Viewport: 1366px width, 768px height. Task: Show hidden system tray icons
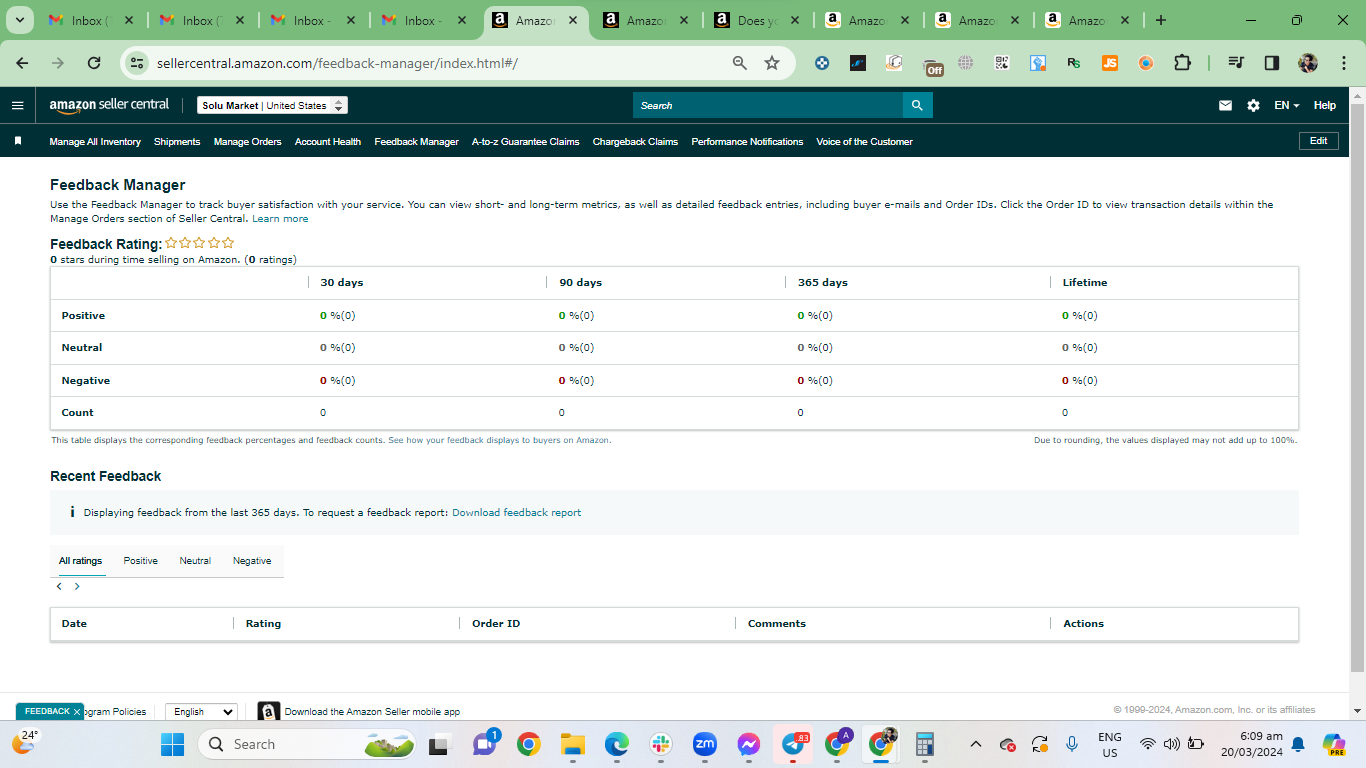(977, 744)
